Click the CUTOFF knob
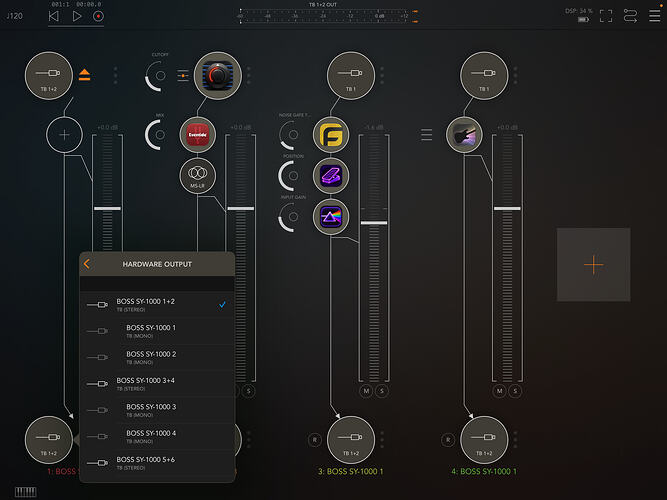Image resolution: width=667 pixels, height=500 pixels. click(158, 76)
